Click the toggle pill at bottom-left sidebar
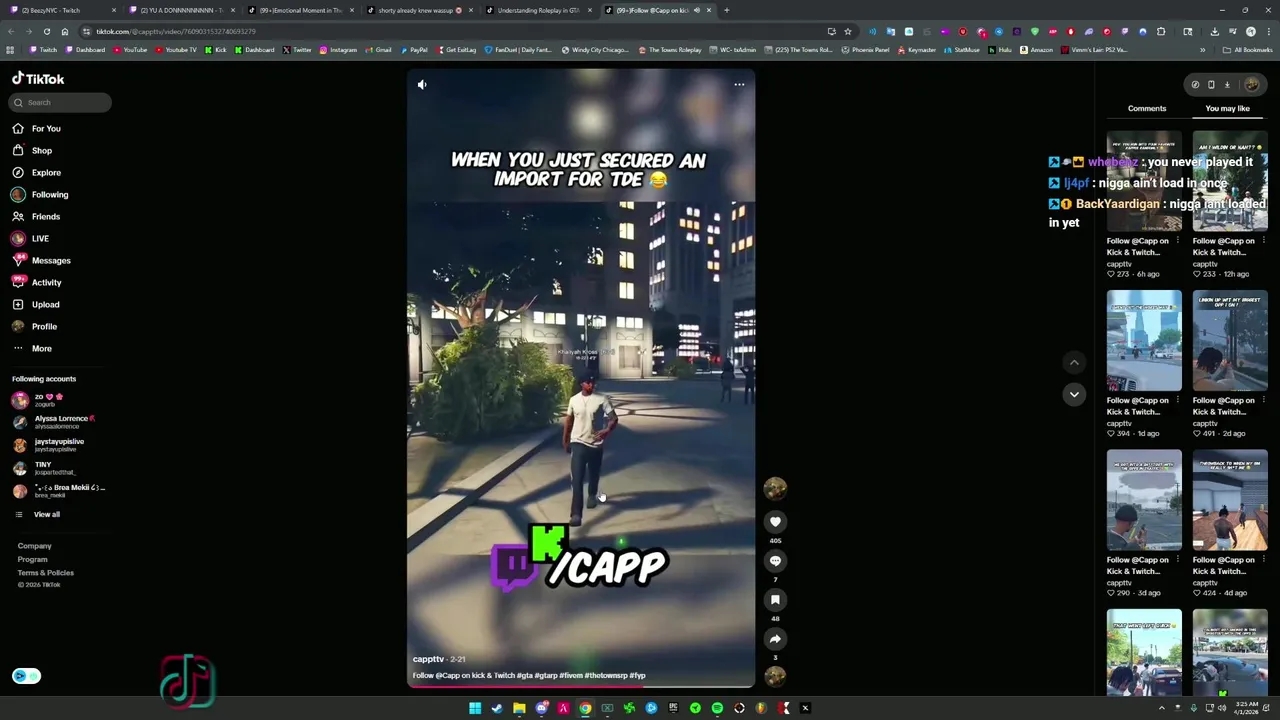The image size is (1280, 720). tap(26, 676)
